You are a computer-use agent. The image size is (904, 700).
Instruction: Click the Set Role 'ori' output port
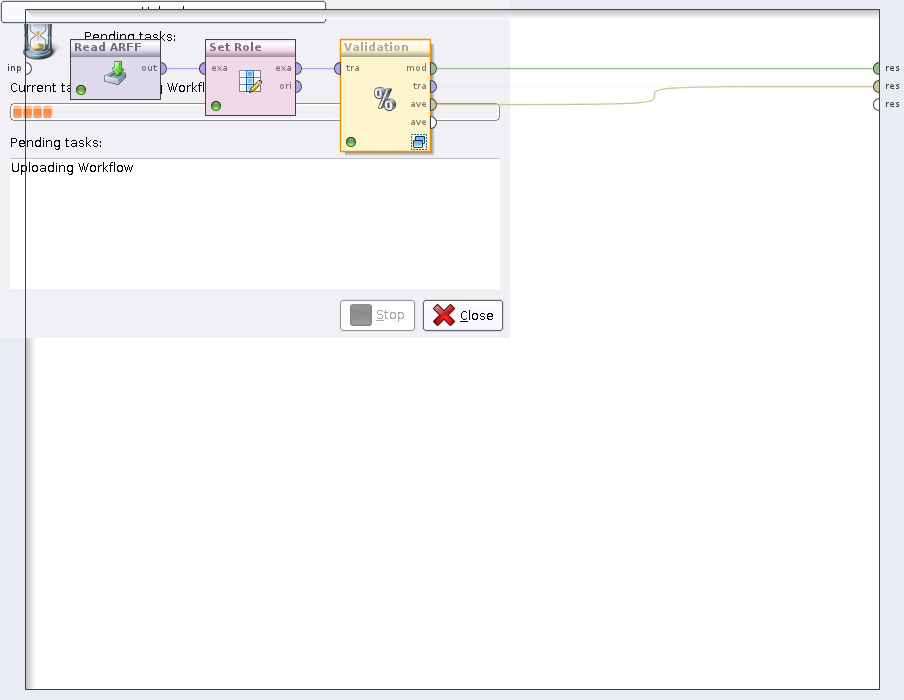297,86
